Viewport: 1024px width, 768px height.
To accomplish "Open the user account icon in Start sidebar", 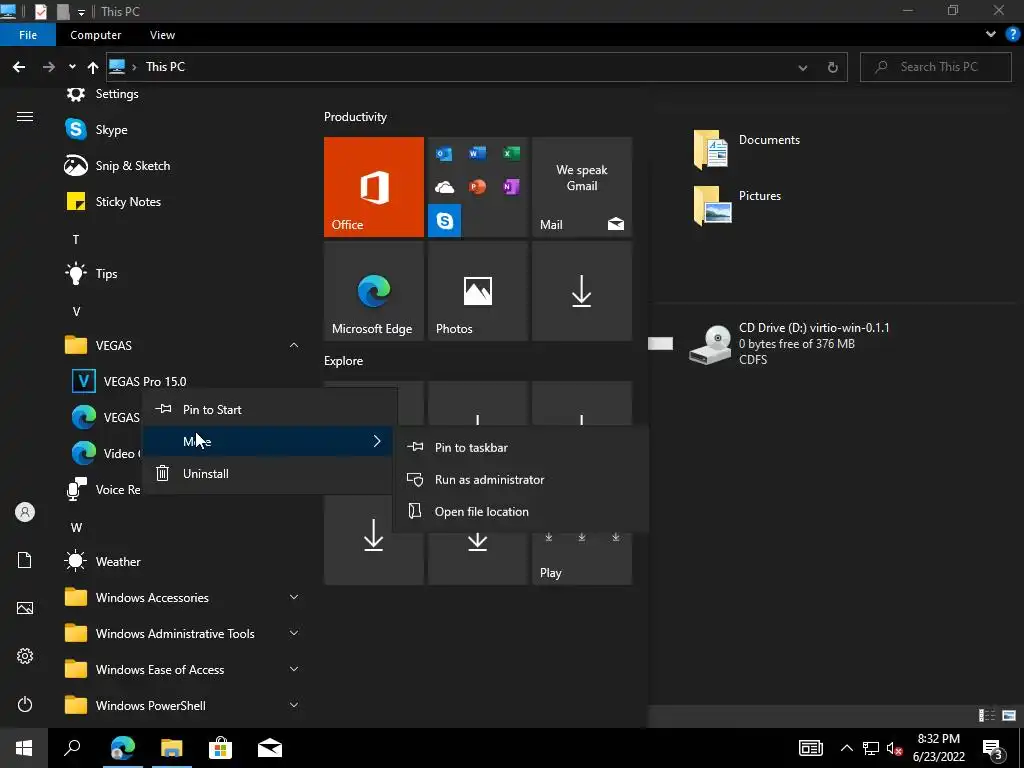I will coord(25,512).
